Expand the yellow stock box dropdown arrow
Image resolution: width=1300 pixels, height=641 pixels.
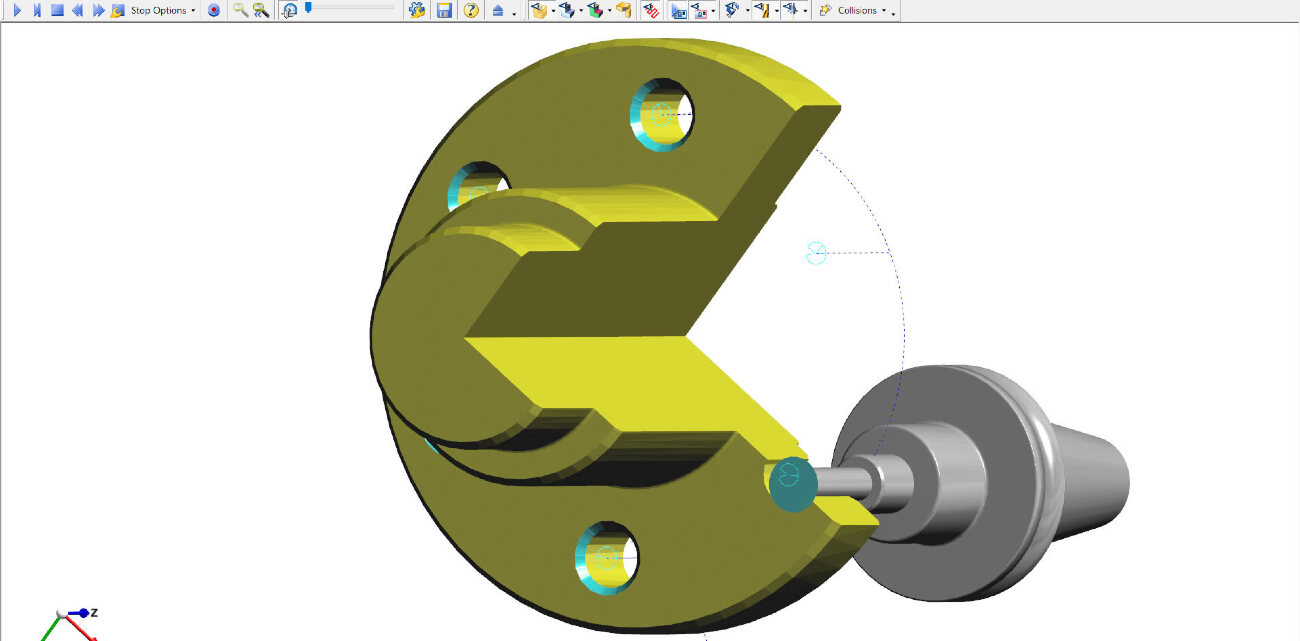(553, 11)
